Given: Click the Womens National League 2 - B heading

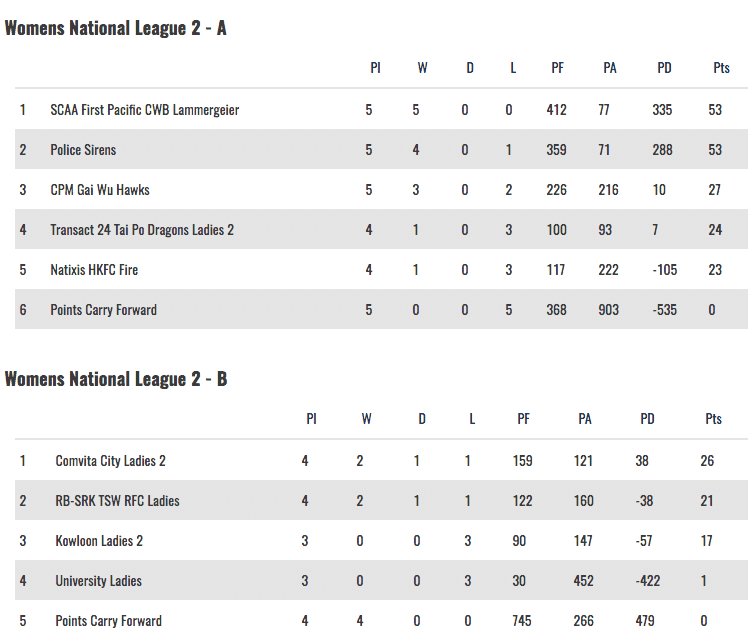Looking at the screenshot, I should (116, 379).
